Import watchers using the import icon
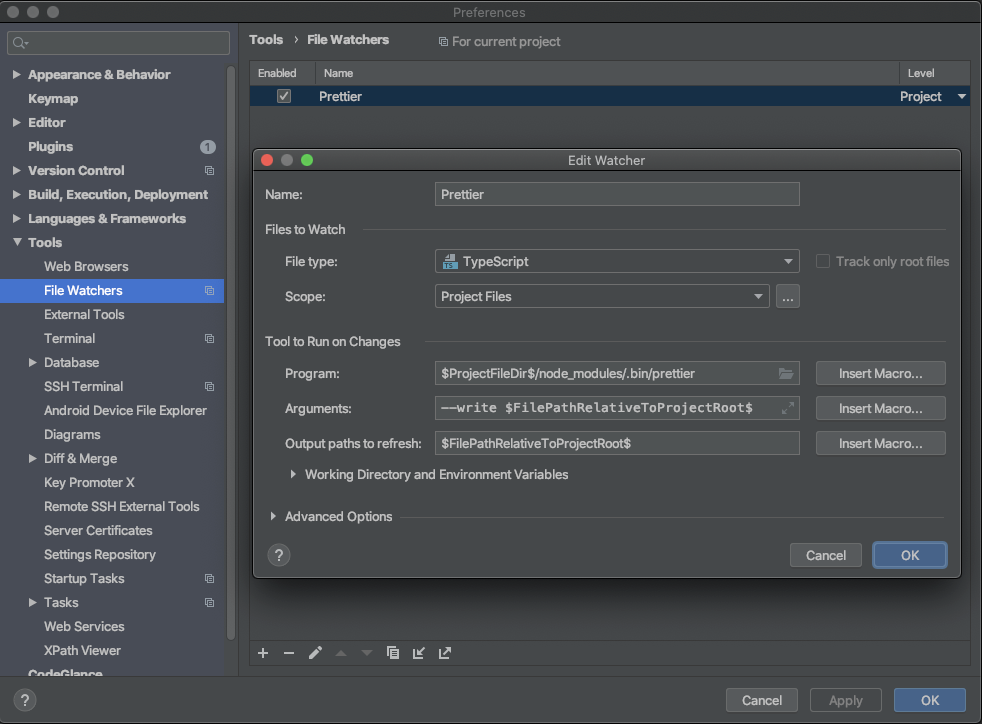Viewport: 982px width, 724px height. tap(419, 653)
